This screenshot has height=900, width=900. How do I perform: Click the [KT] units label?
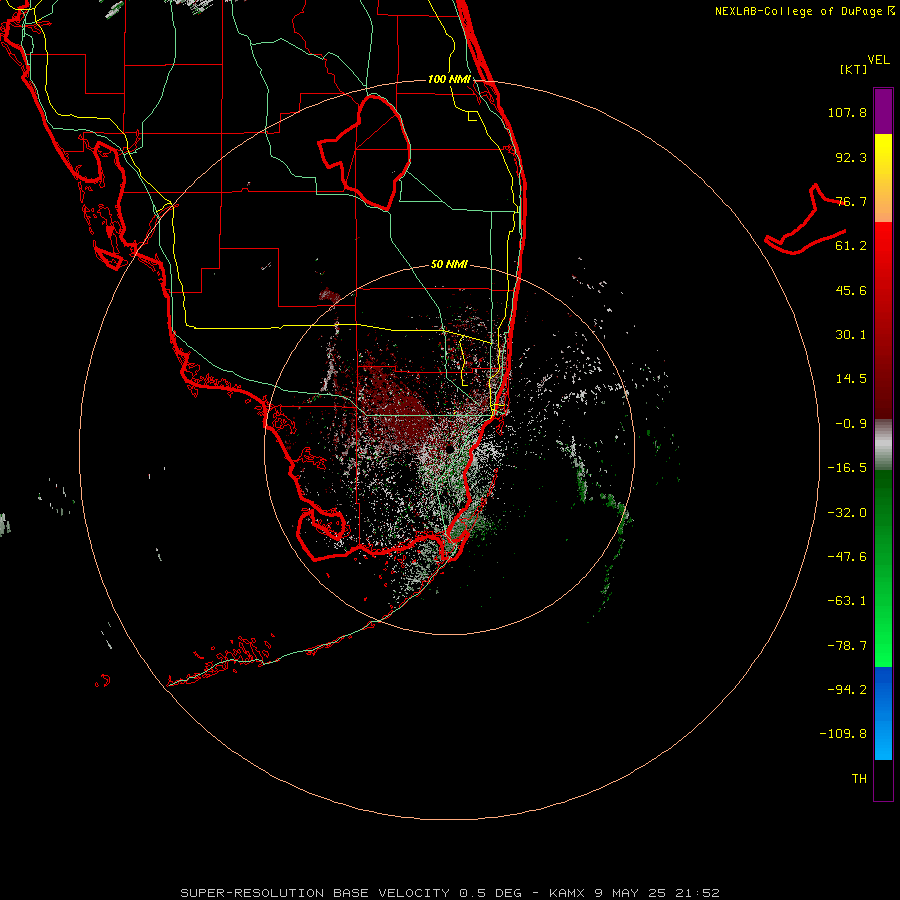[854, 69]
